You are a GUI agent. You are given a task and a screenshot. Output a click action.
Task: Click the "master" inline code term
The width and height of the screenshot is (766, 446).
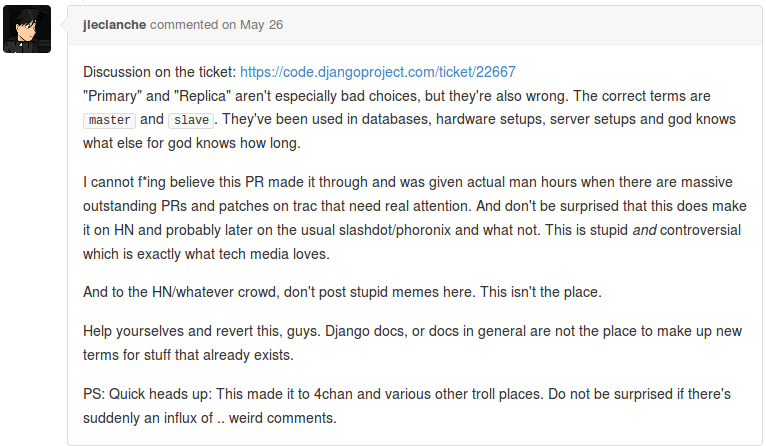109,120
